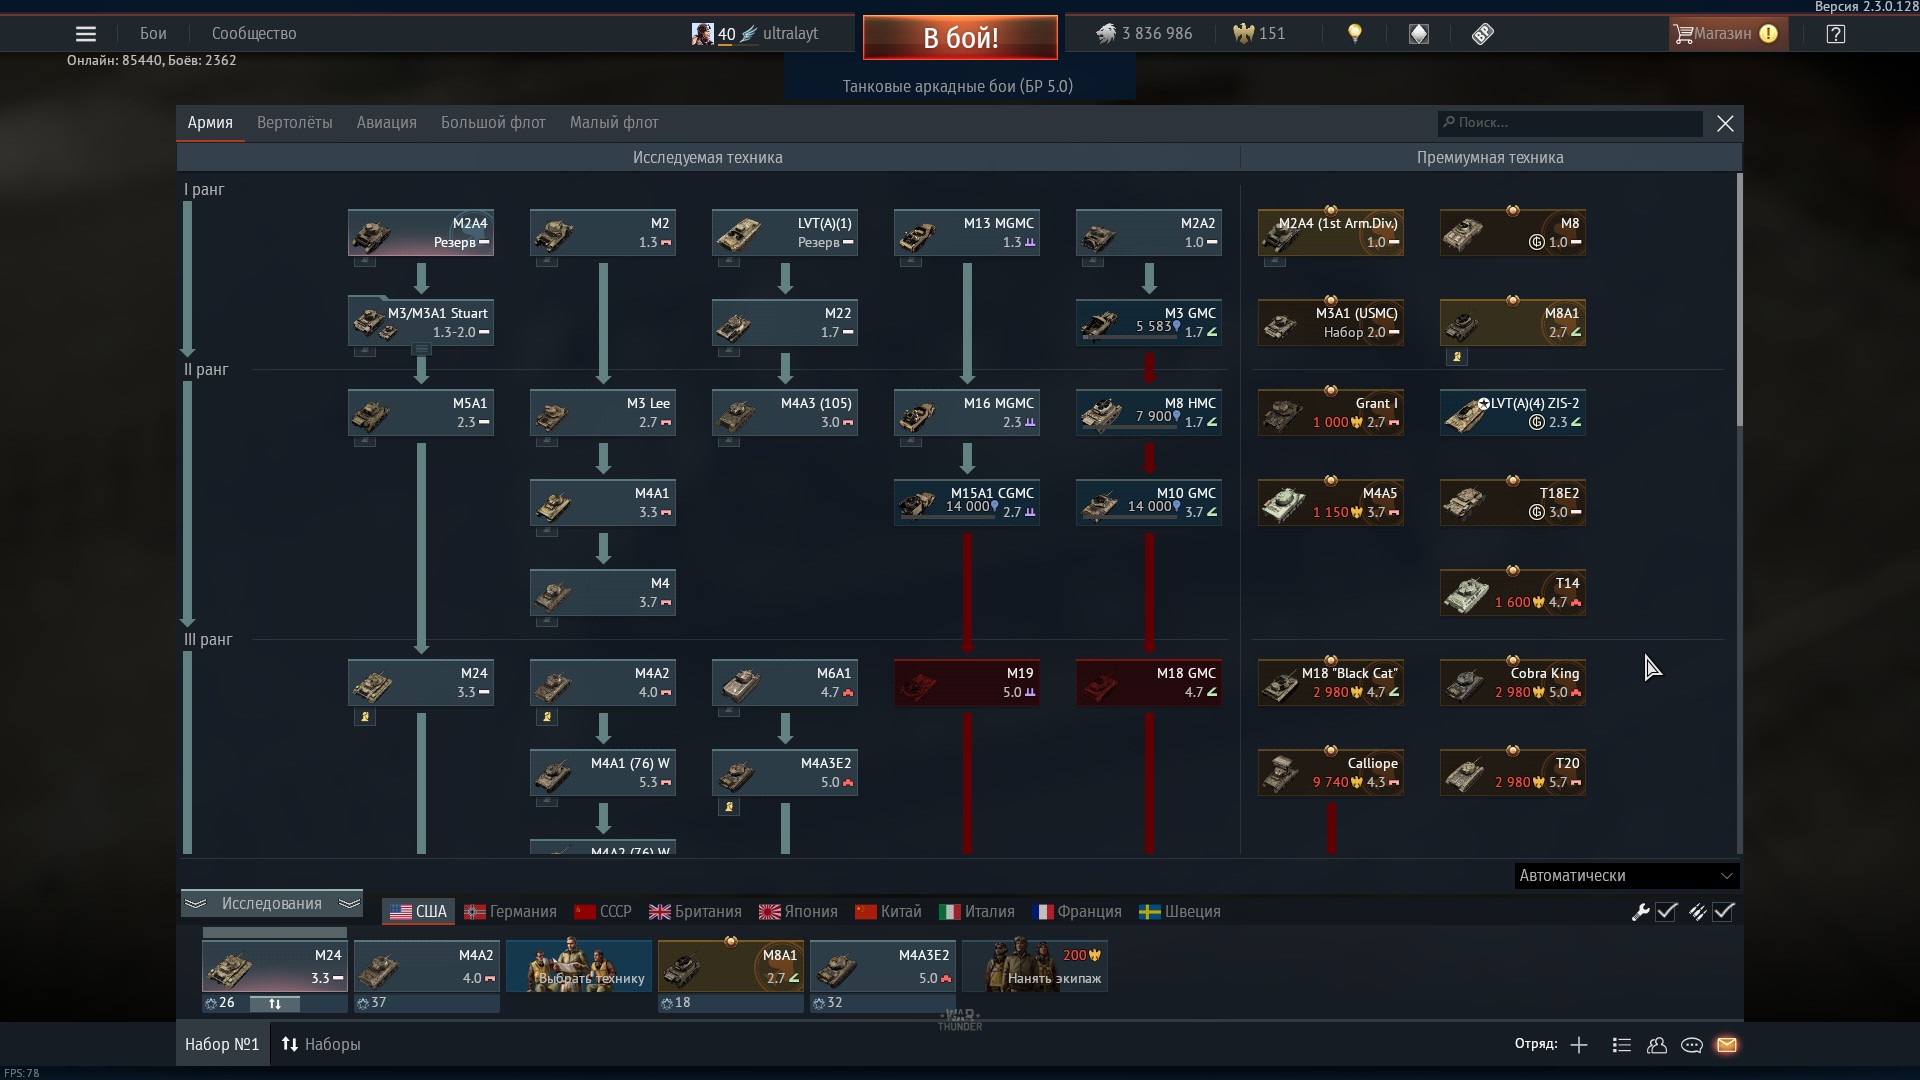
Task: Select the M8A1 crew slot card
Action: pos(731,966)
